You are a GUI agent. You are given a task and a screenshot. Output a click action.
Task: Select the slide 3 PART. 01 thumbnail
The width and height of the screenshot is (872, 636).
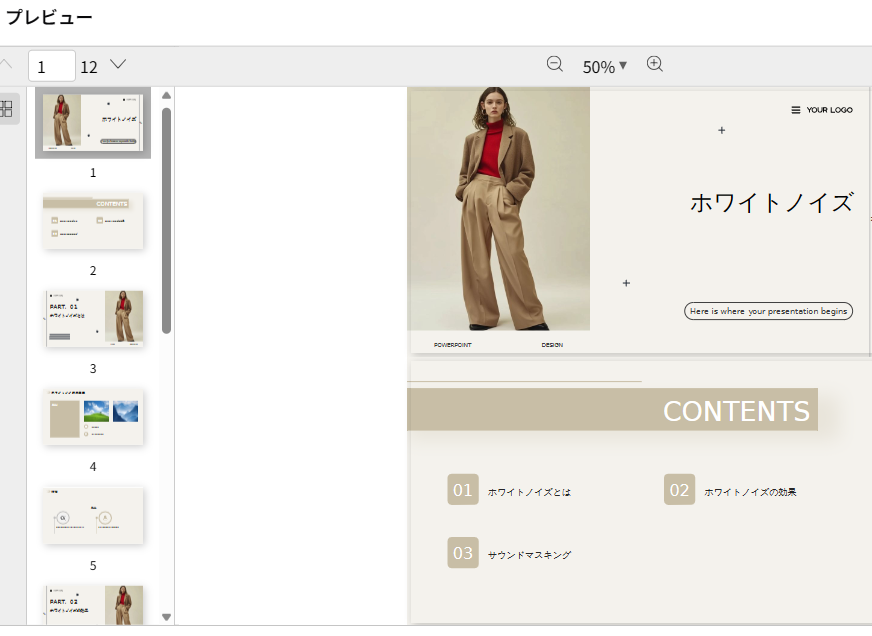[x=93, y=319]
